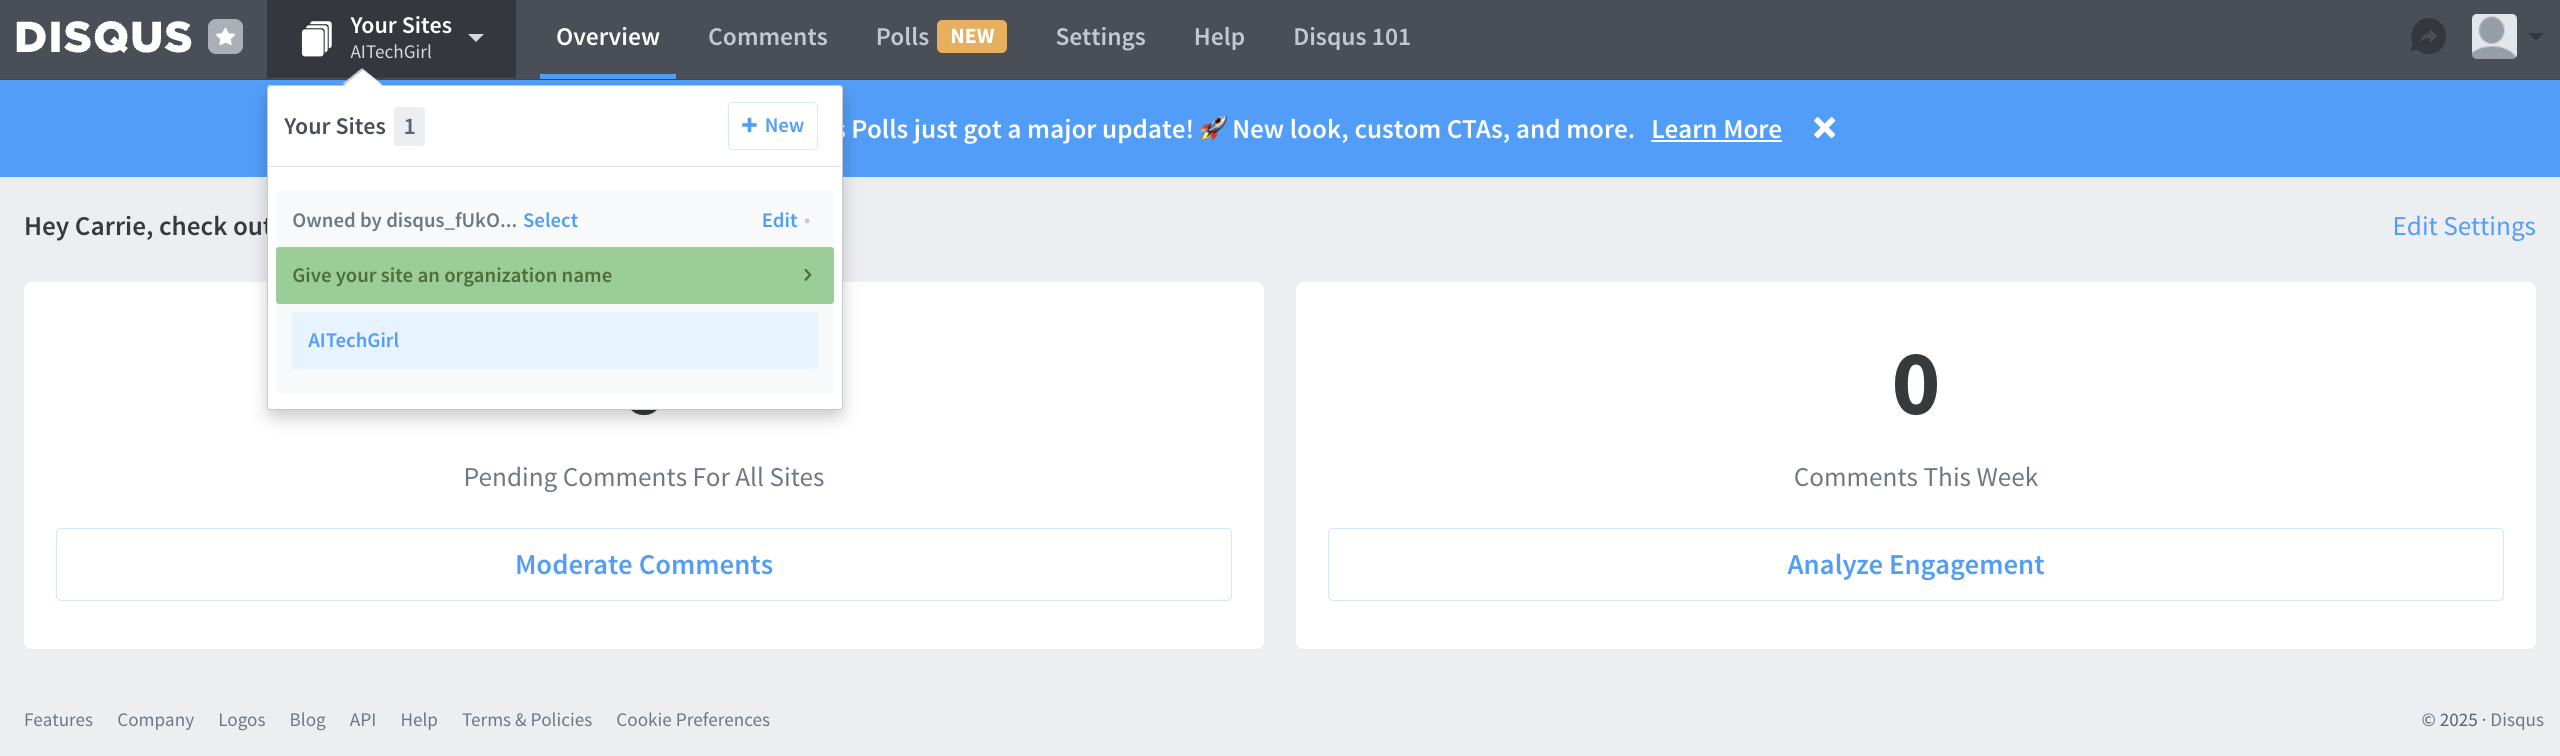Click Comments This Week label
This screenshot has width=2560, height=756.
[1916, 477]
